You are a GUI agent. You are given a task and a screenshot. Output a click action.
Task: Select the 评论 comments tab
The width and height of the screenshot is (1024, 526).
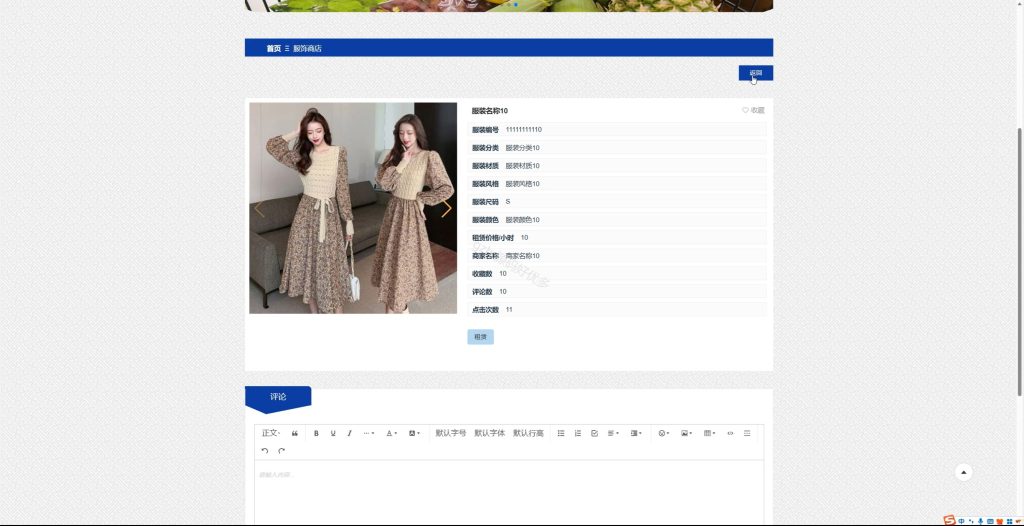coord(278,397)
